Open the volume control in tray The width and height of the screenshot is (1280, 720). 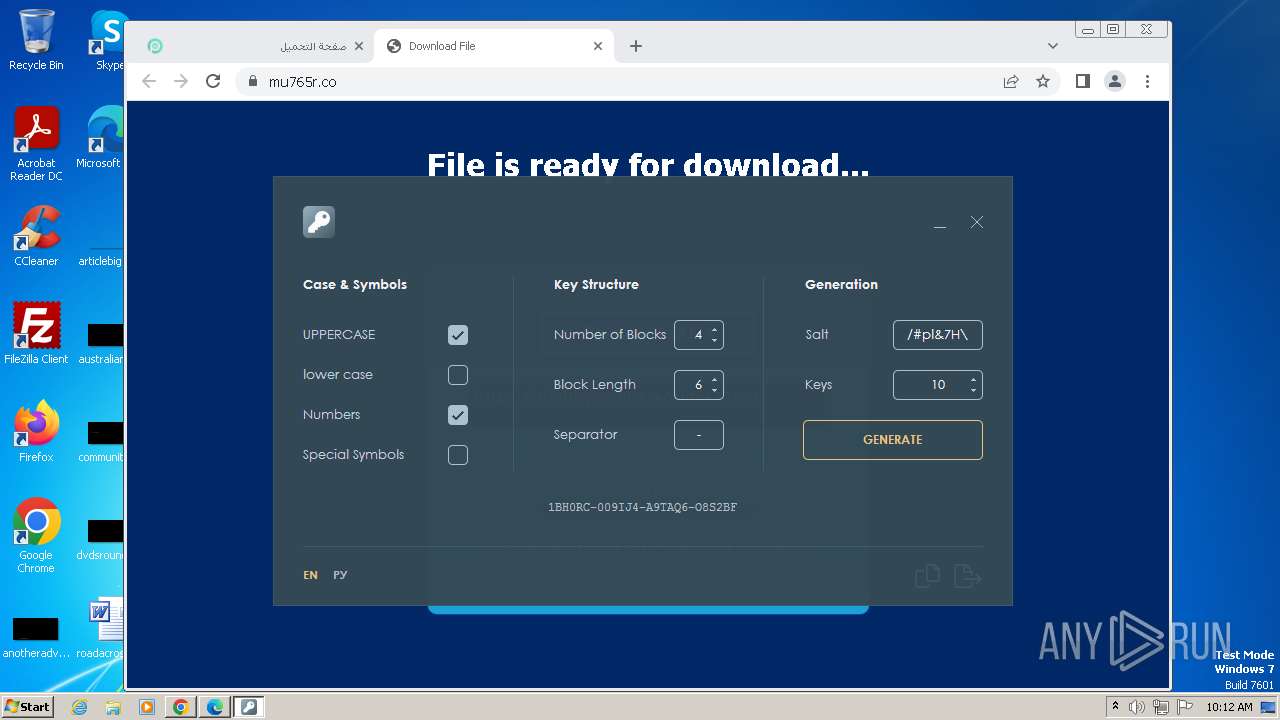pos(1137,707)
